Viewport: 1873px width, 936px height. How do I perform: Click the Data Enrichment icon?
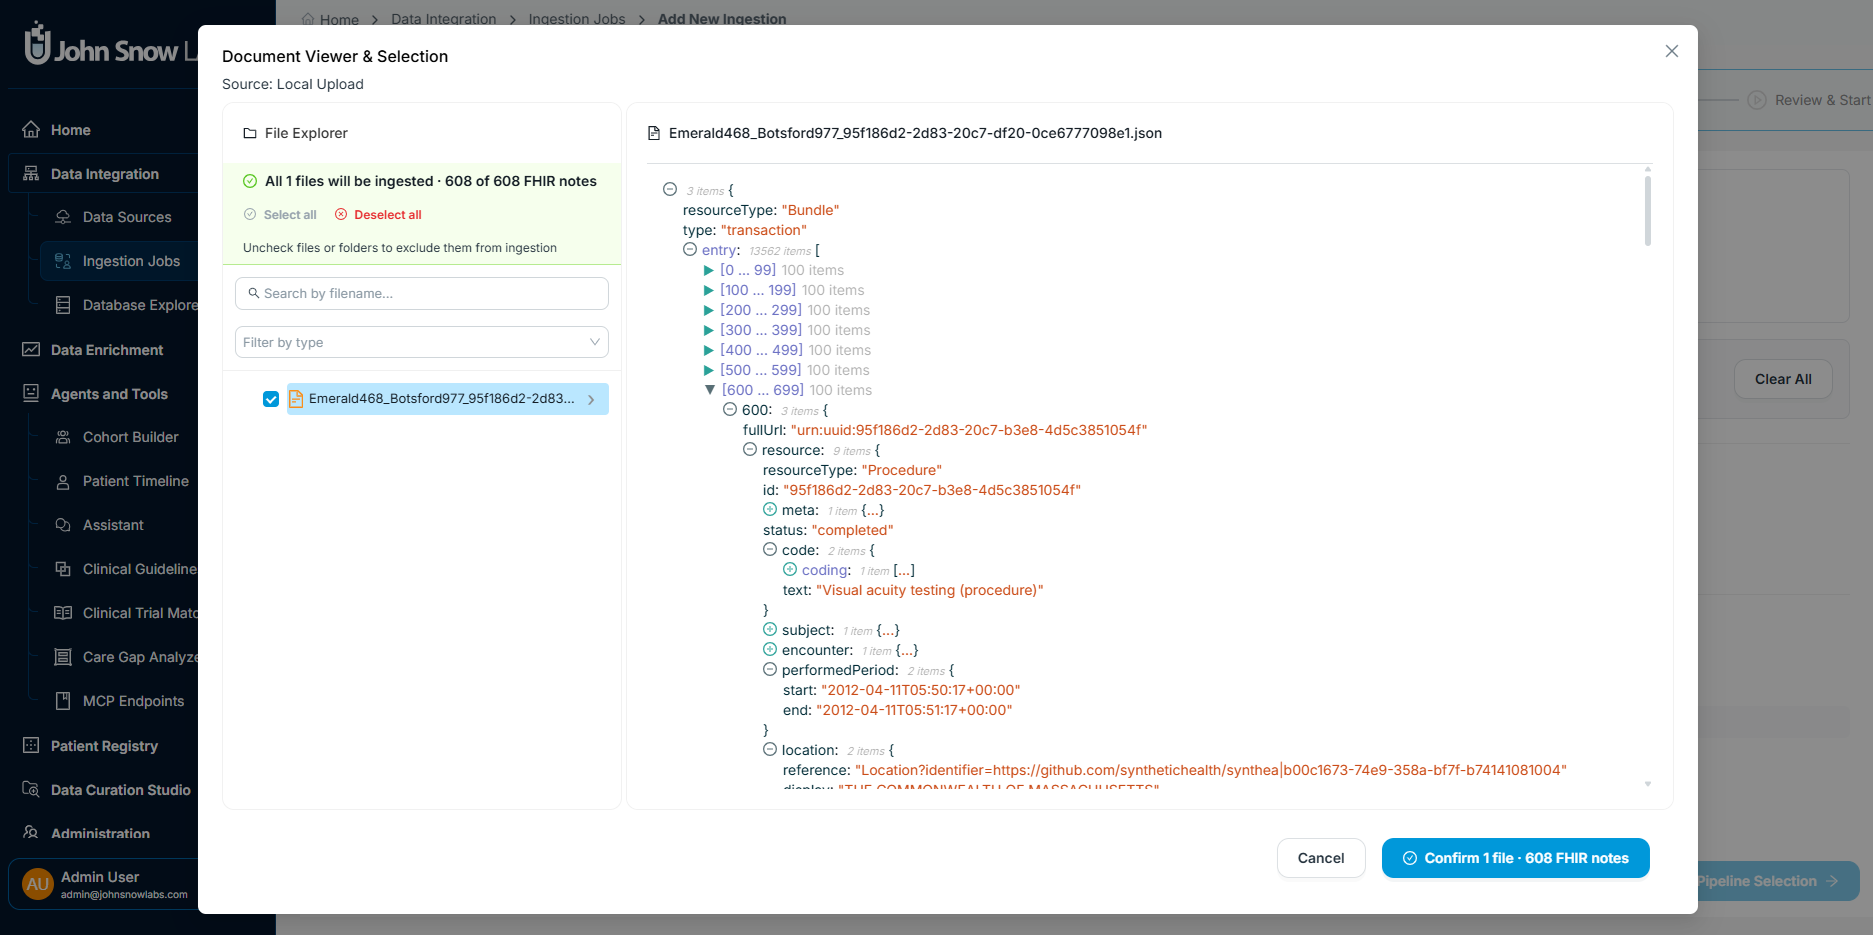point(31,350)
